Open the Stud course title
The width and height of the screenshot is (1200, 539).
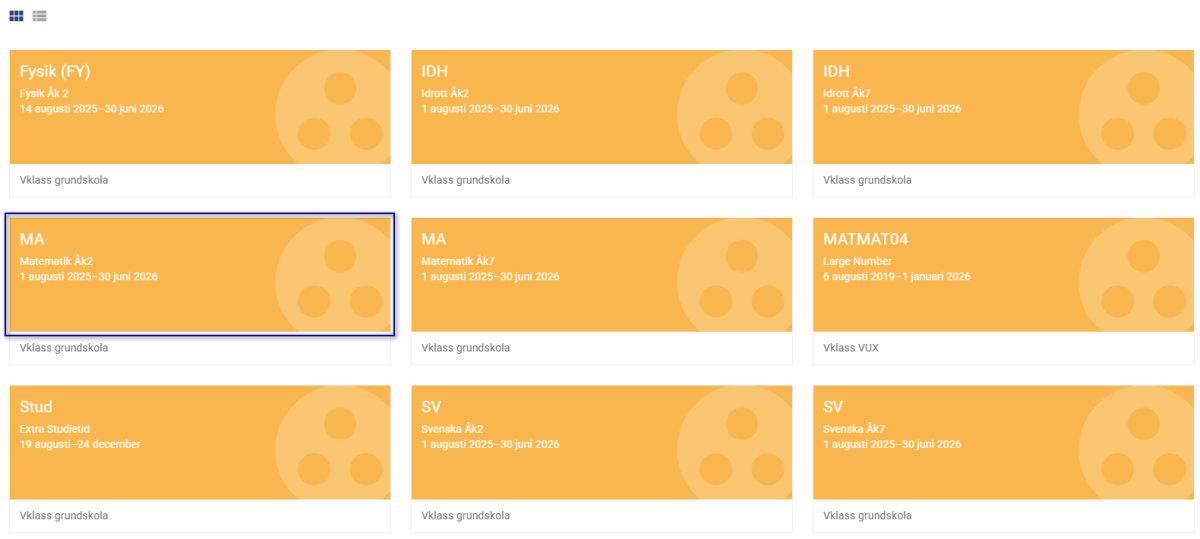pos(36,407)
